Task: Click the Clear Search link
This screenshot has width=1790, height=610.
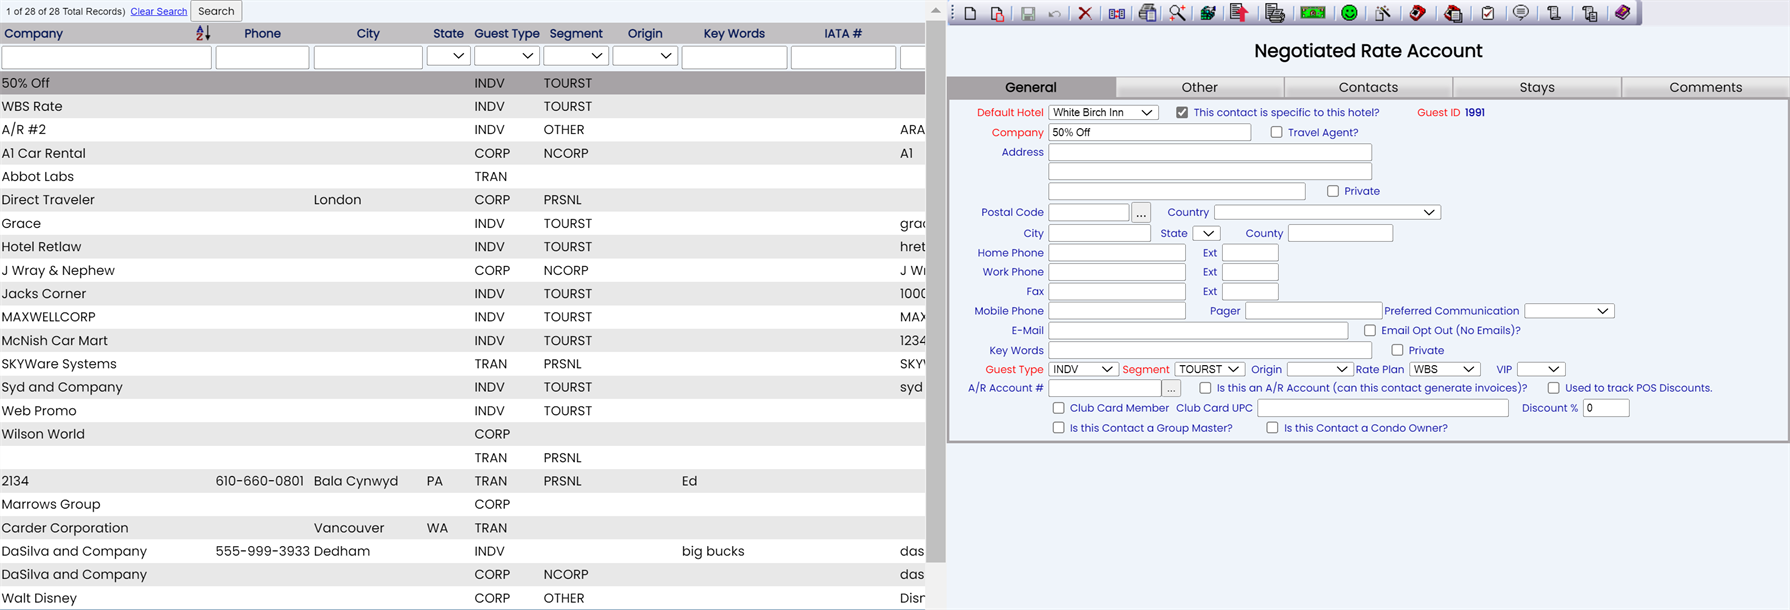Action: [158, 12]
